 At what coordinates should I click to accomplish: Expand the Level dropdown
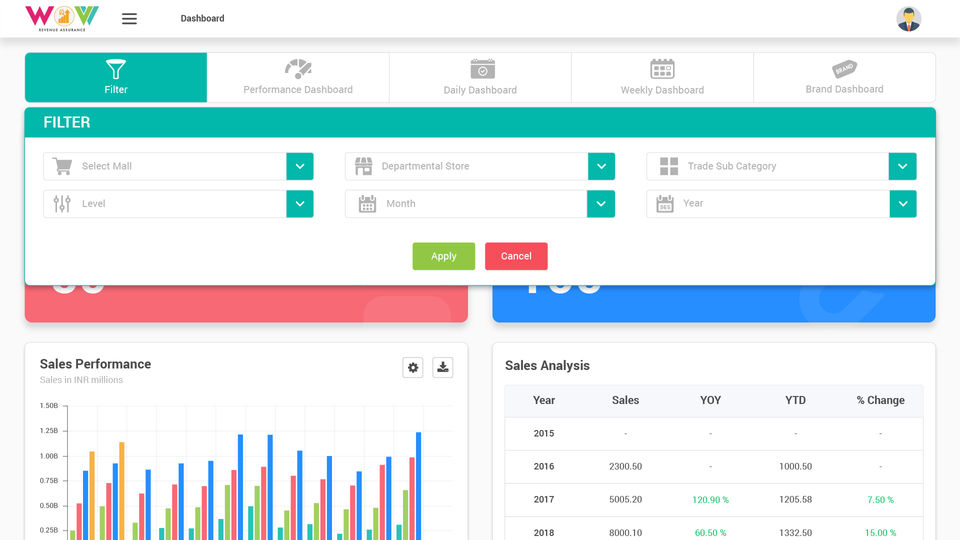click(x=299, y=204)
